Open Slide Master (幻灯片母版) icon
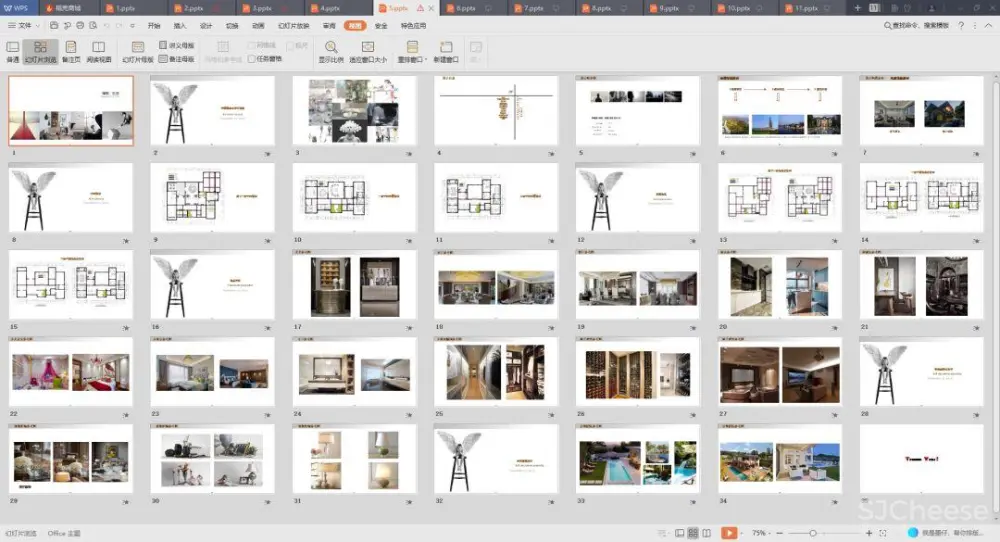The height and width of the screenshot is (542, 1000). click(x=138, y=49)
